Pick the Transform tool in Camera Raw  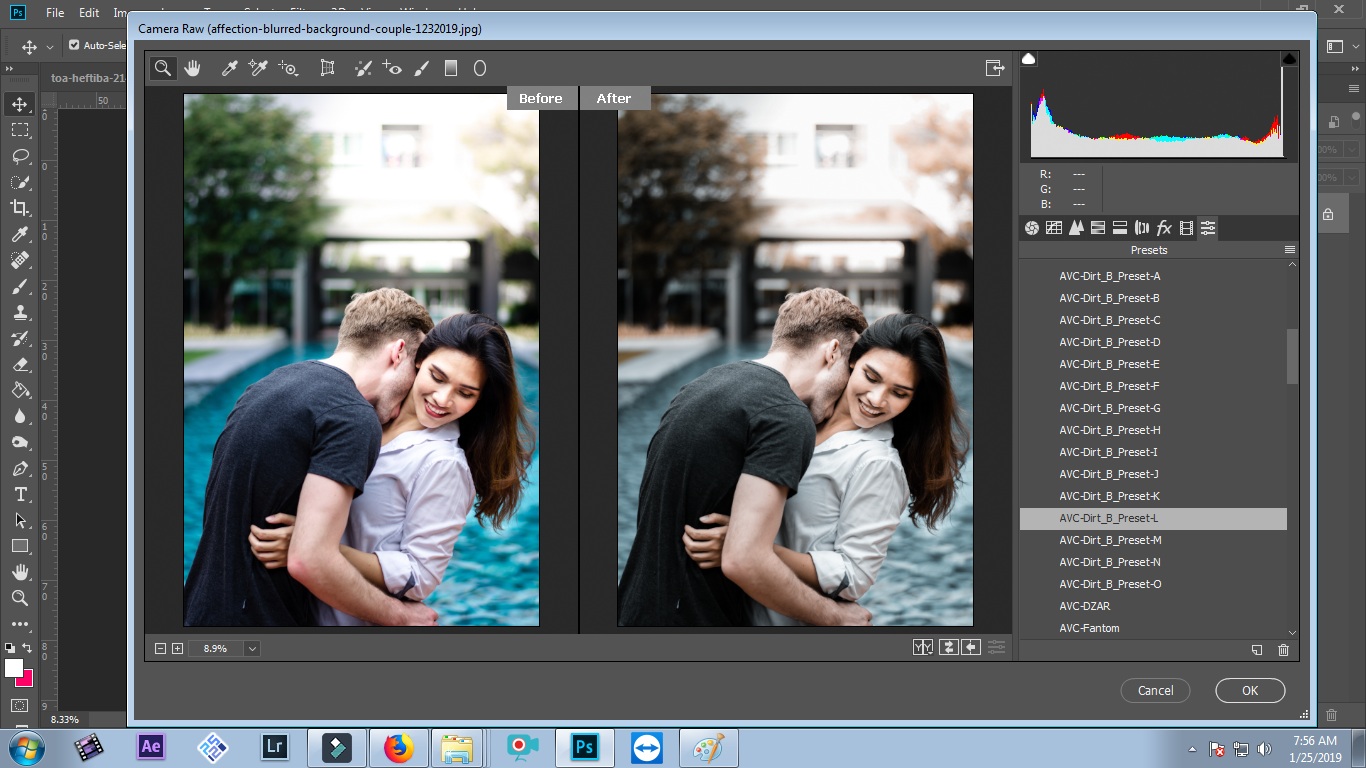(327, 68)
